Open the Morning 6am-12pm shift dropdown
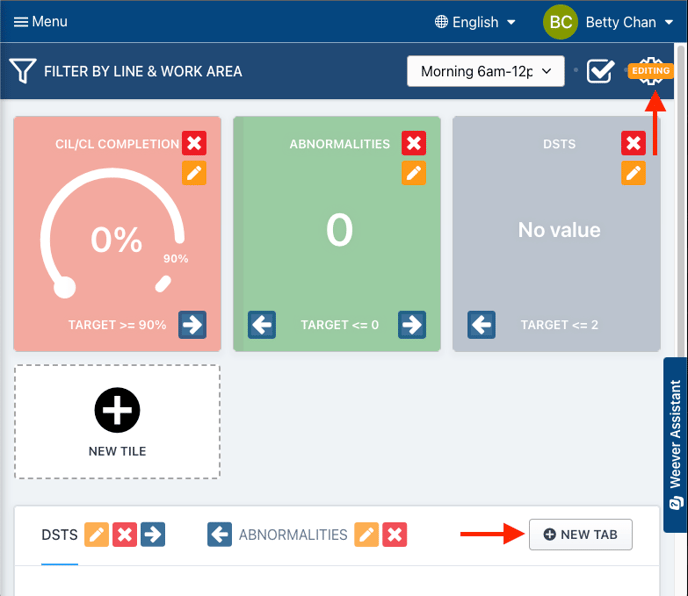Viewport: 688px width, 596px height. click(x=486, y=72)
